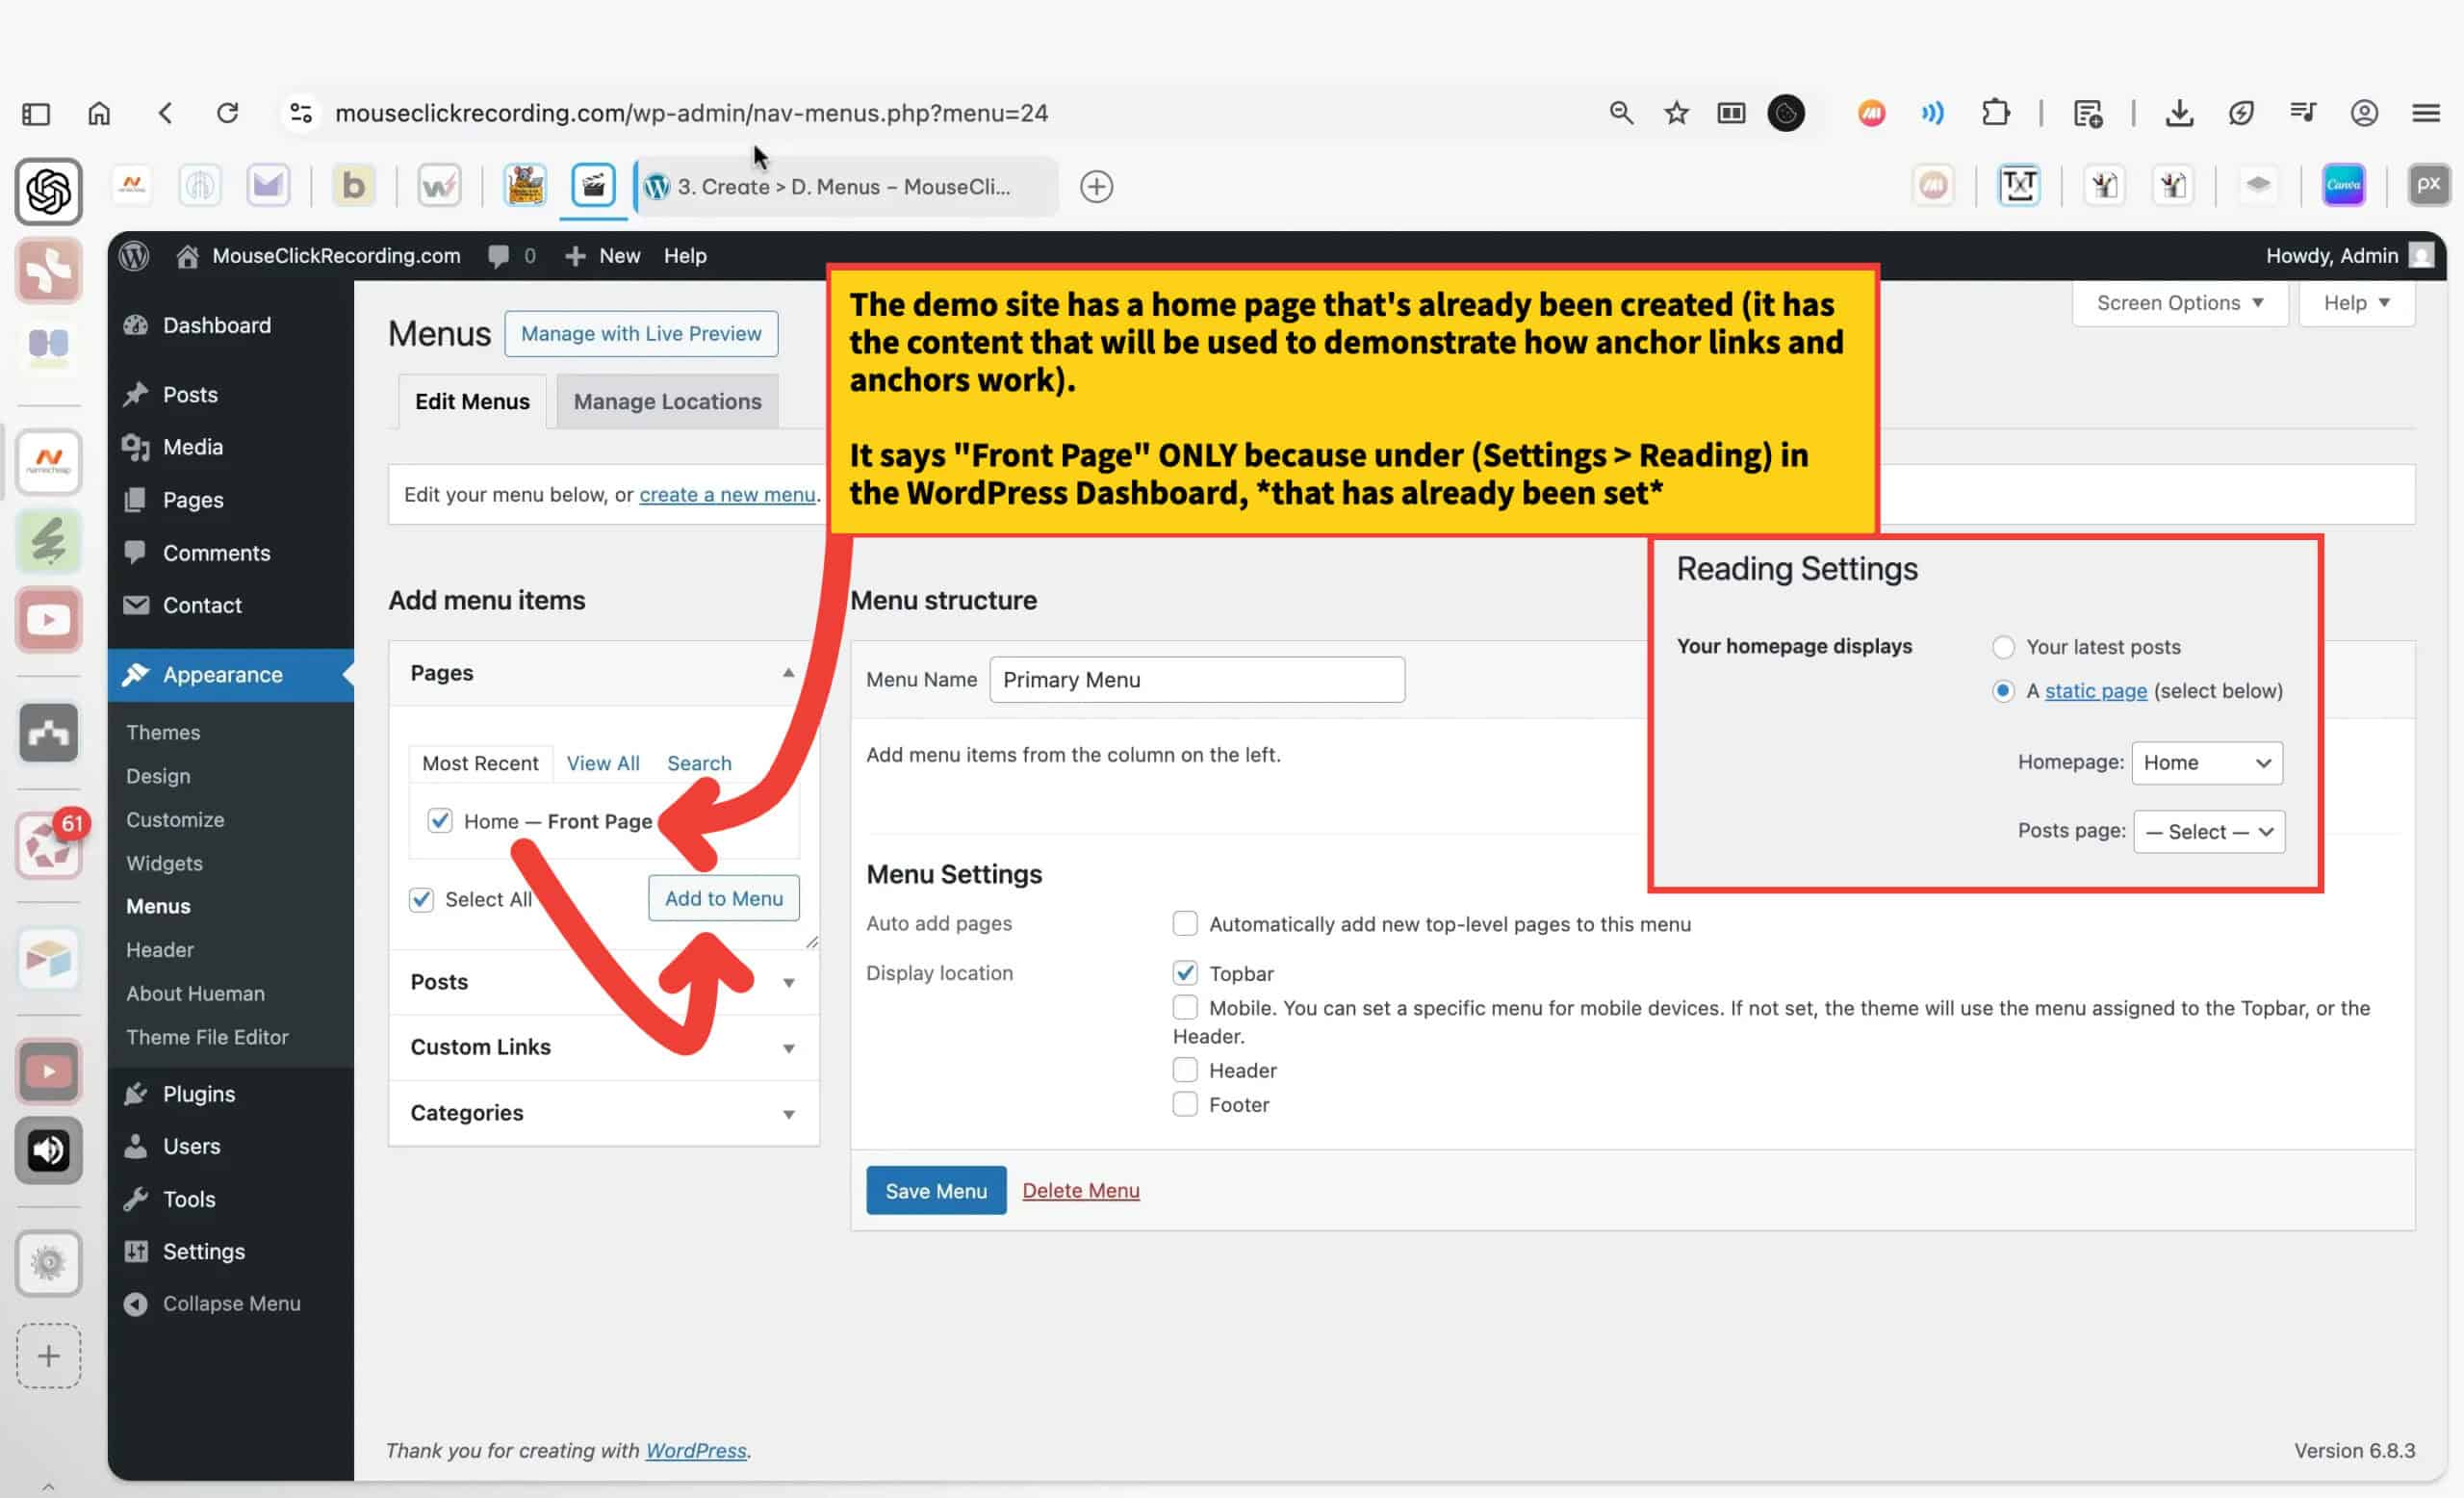Click into the Menu Name field

click(1196, 680)
